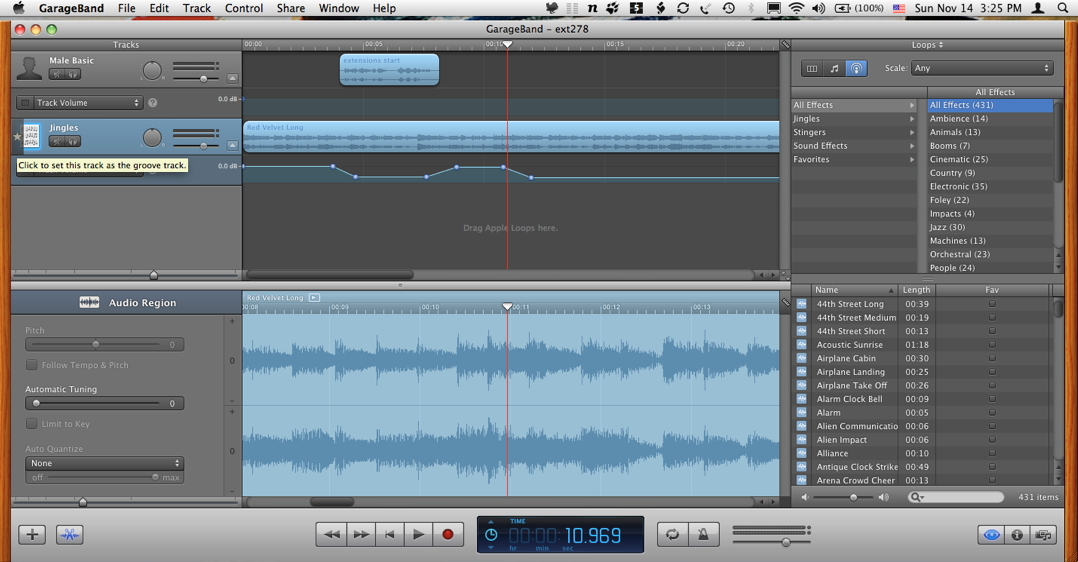
Task: Select the All Effects category row
Action: point(854,105)
